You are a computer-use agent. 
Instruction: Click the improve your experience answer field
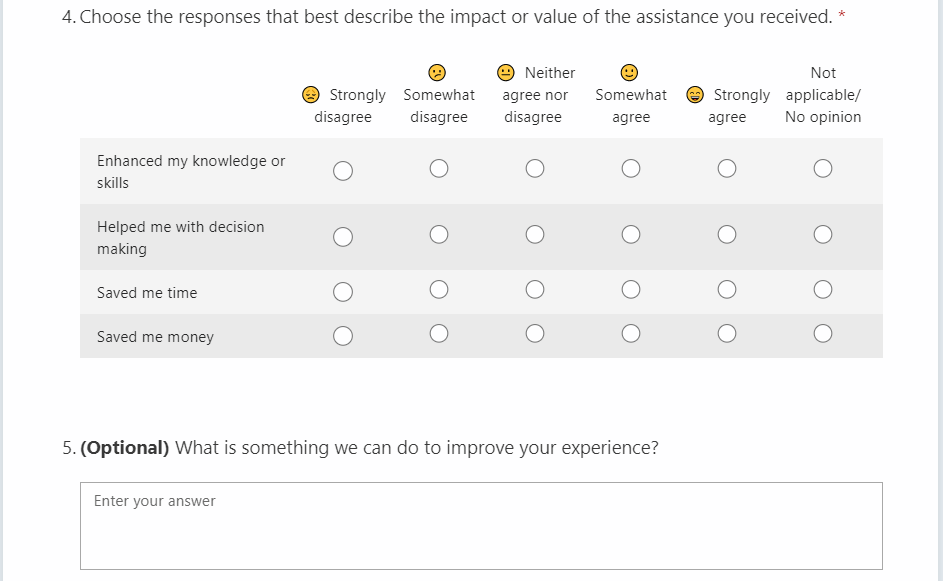click(x=481, y=526)
